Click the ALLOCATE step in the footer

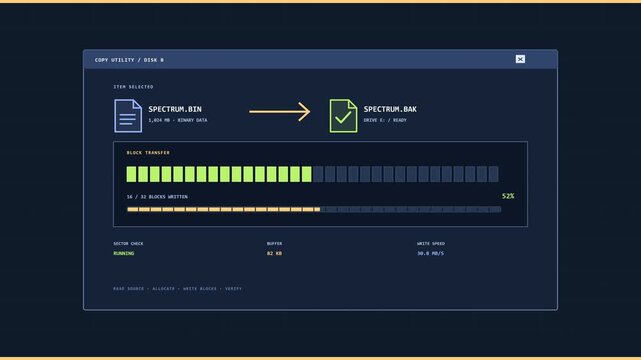point(164,288)
